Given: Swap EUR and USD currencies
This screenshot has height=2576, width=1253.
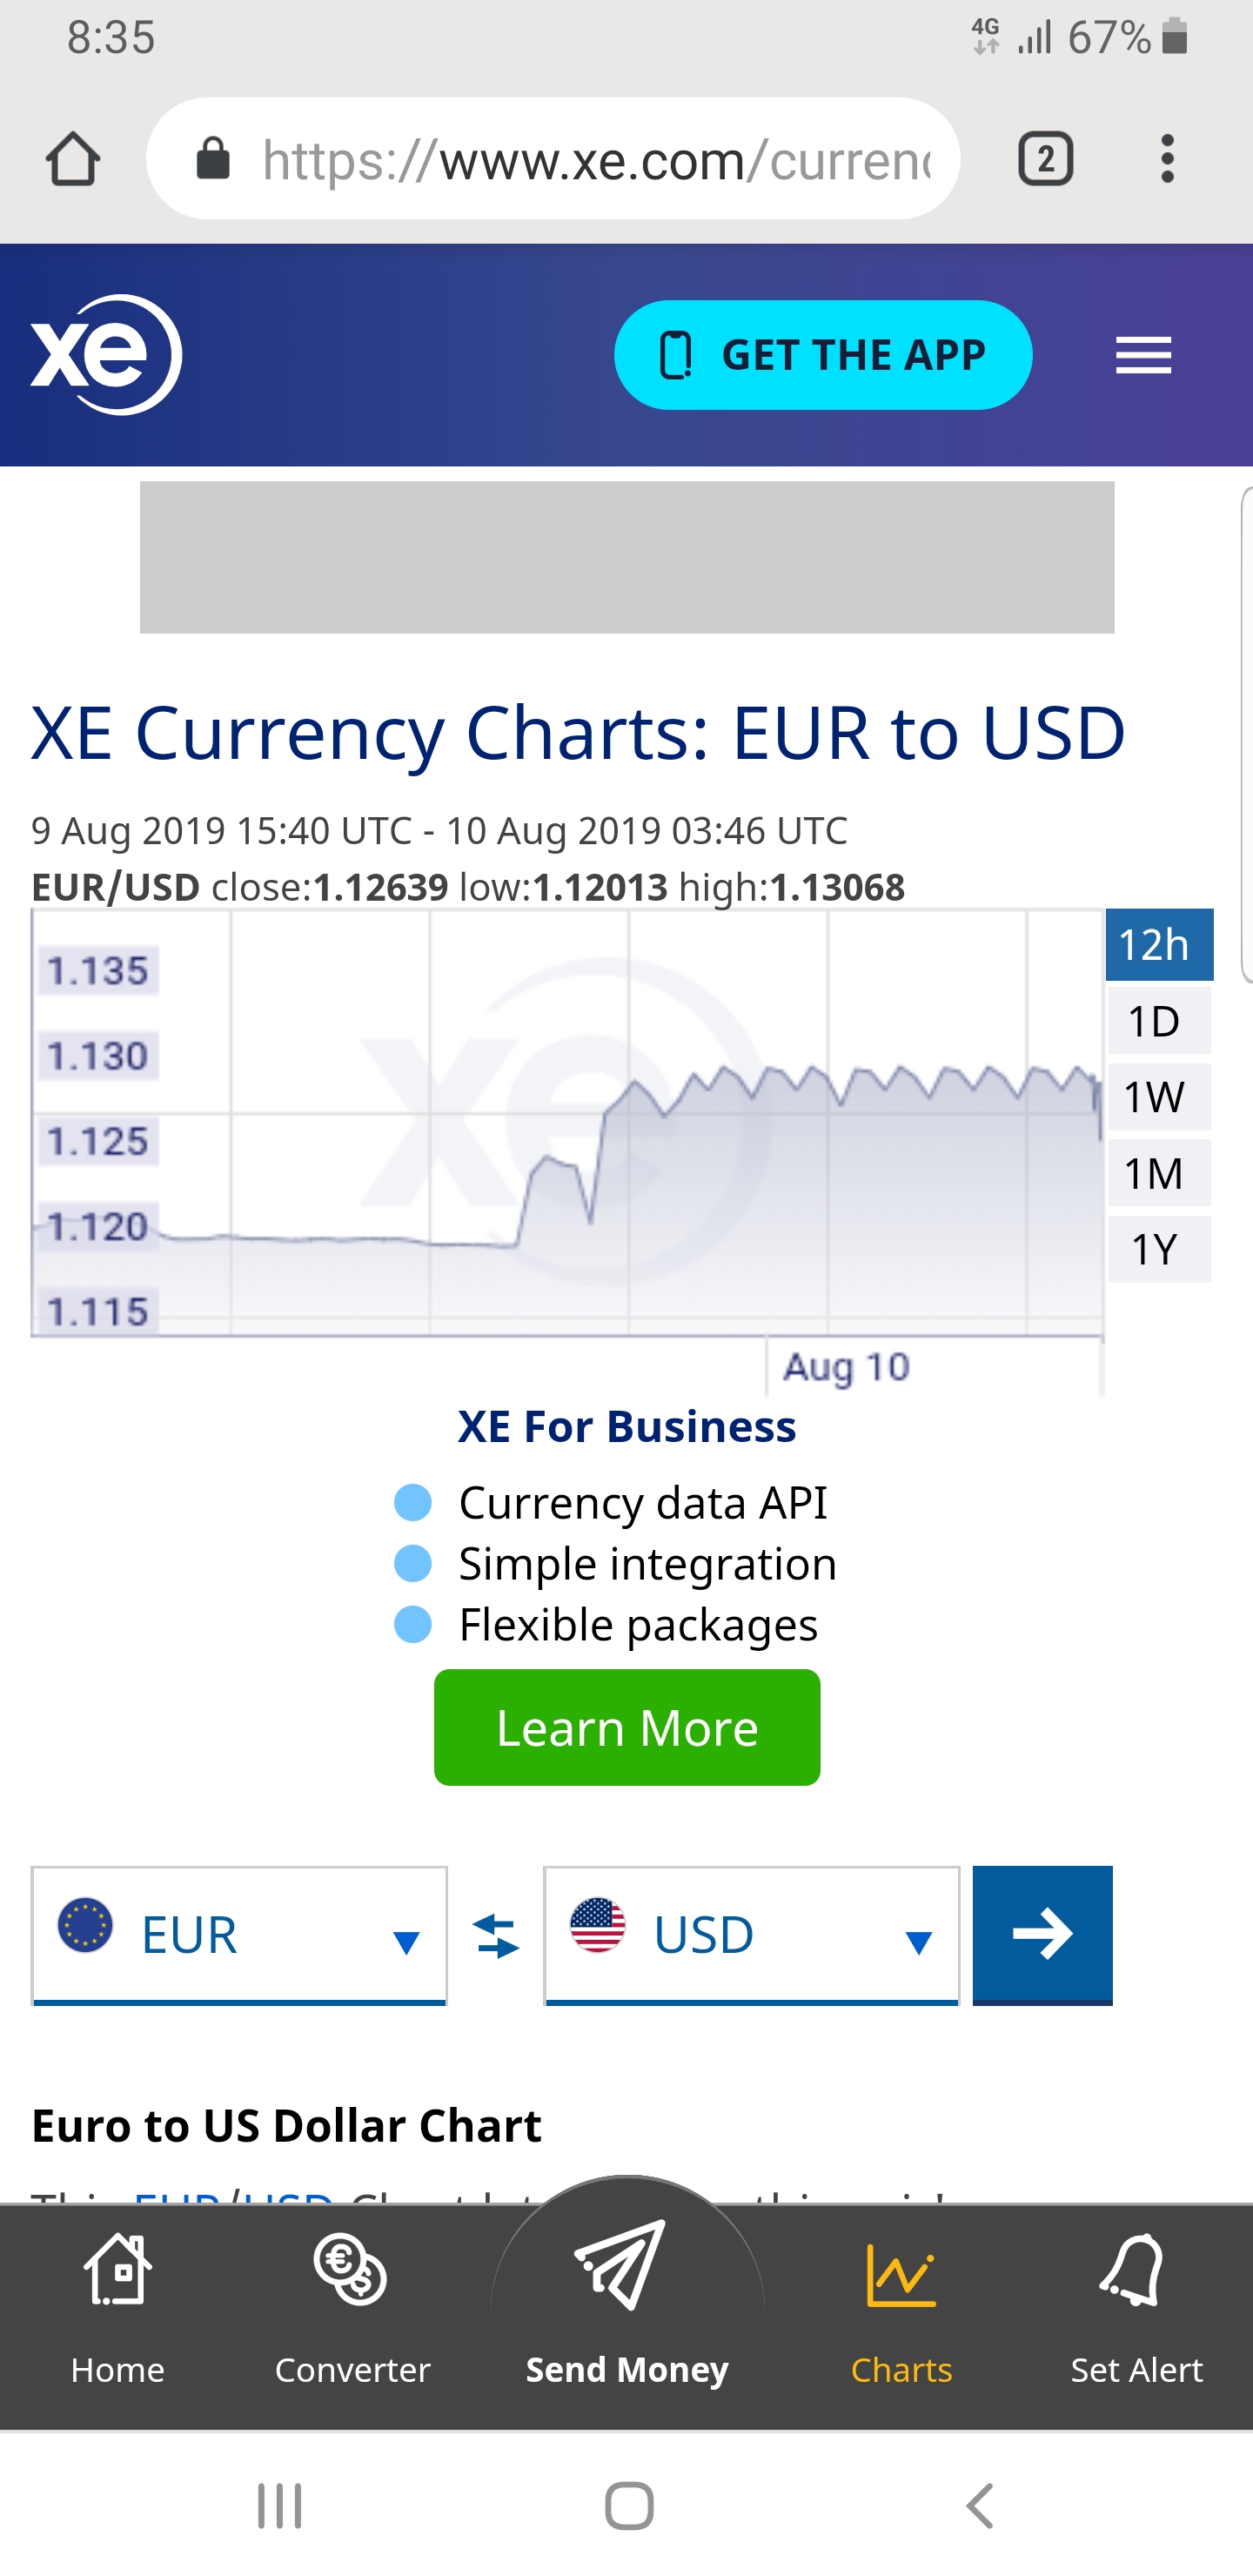Looking at the screenshot, I should tap(496, 1936).
